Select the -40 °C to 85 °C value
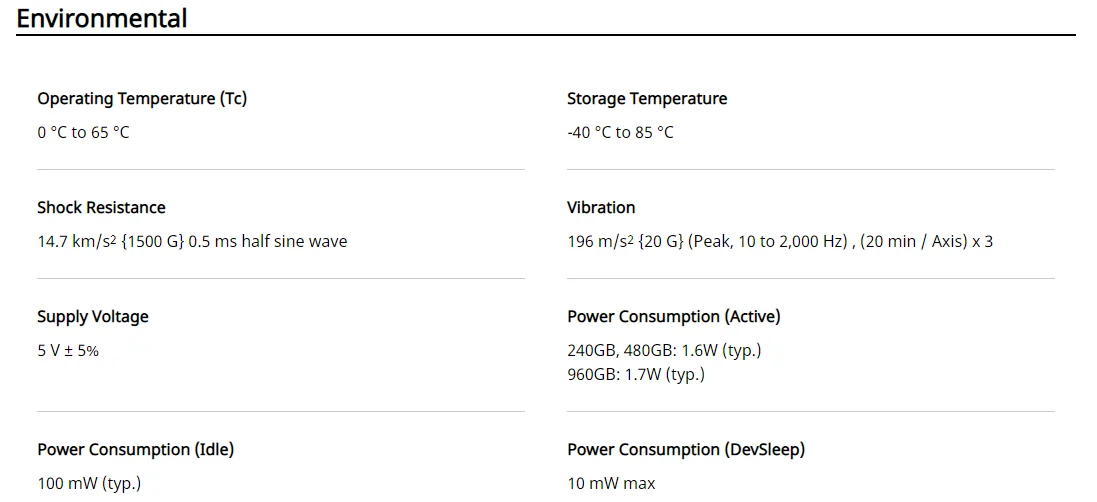 coord(620,132)
